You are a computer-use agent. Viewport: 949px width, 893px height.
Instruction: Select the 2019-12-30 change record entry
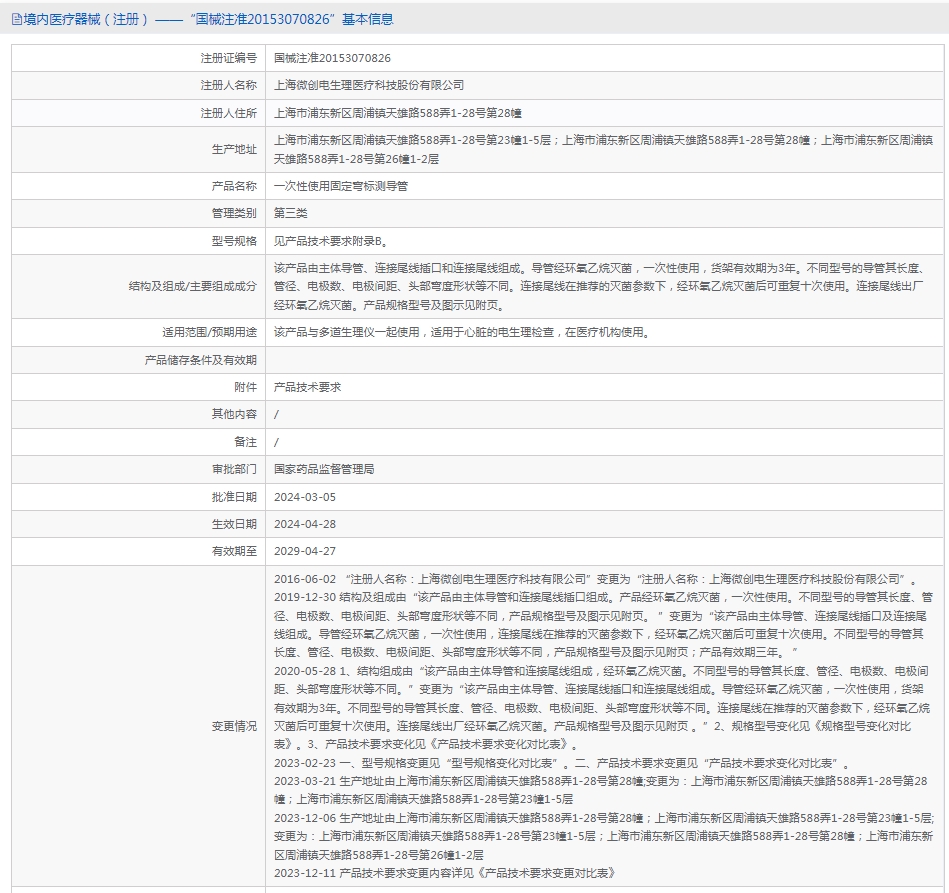tap(603, 625)
